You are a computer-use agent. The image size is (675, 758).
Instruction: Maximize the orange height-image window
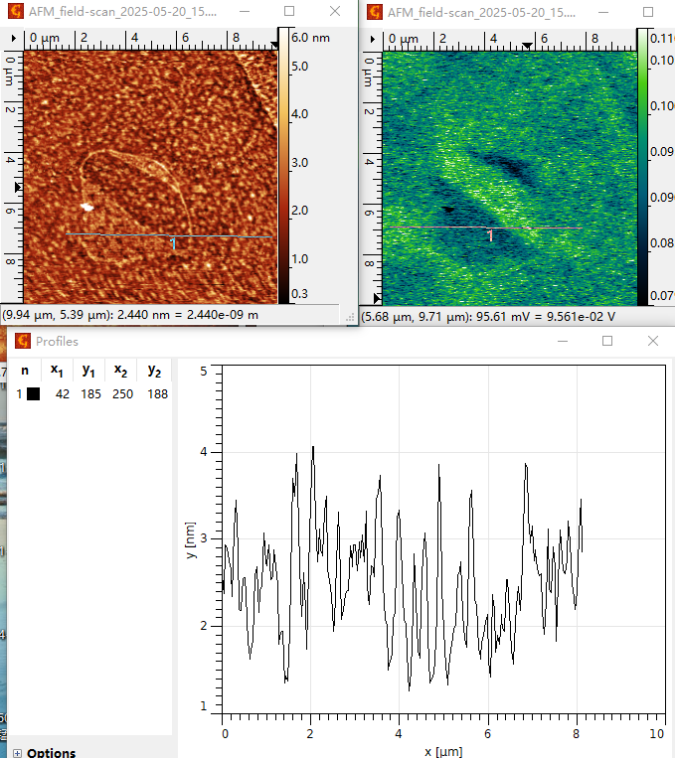point(289,12)
